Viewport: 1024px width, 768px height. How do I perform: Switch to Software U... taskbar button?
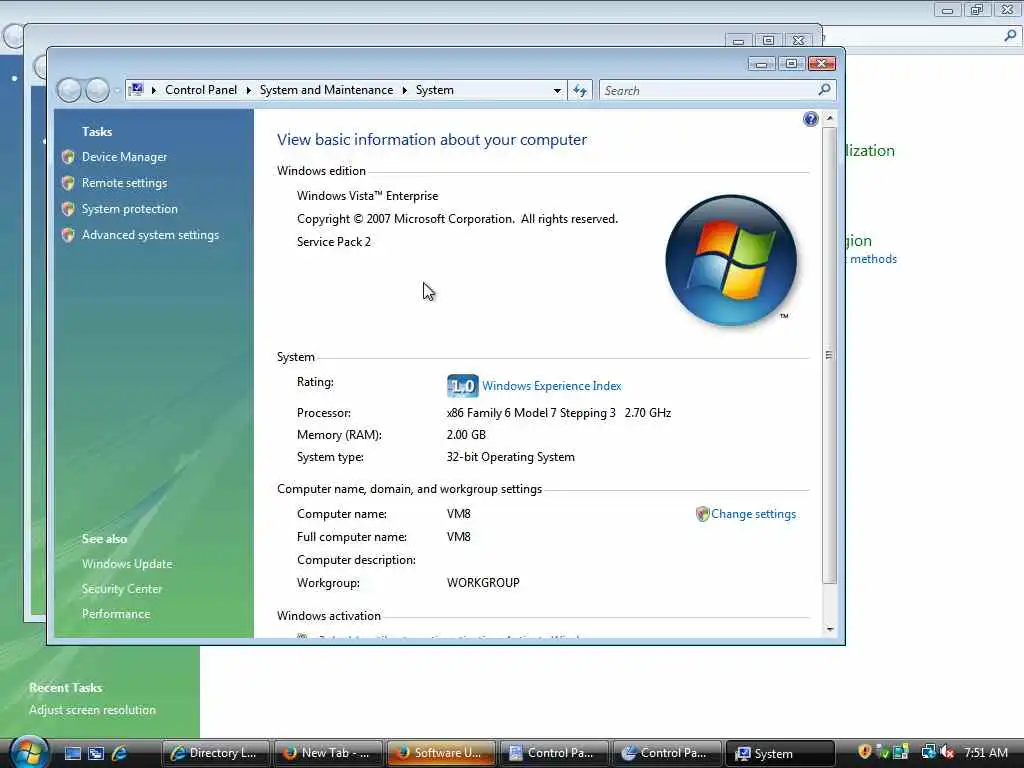[x=441, y=753]
